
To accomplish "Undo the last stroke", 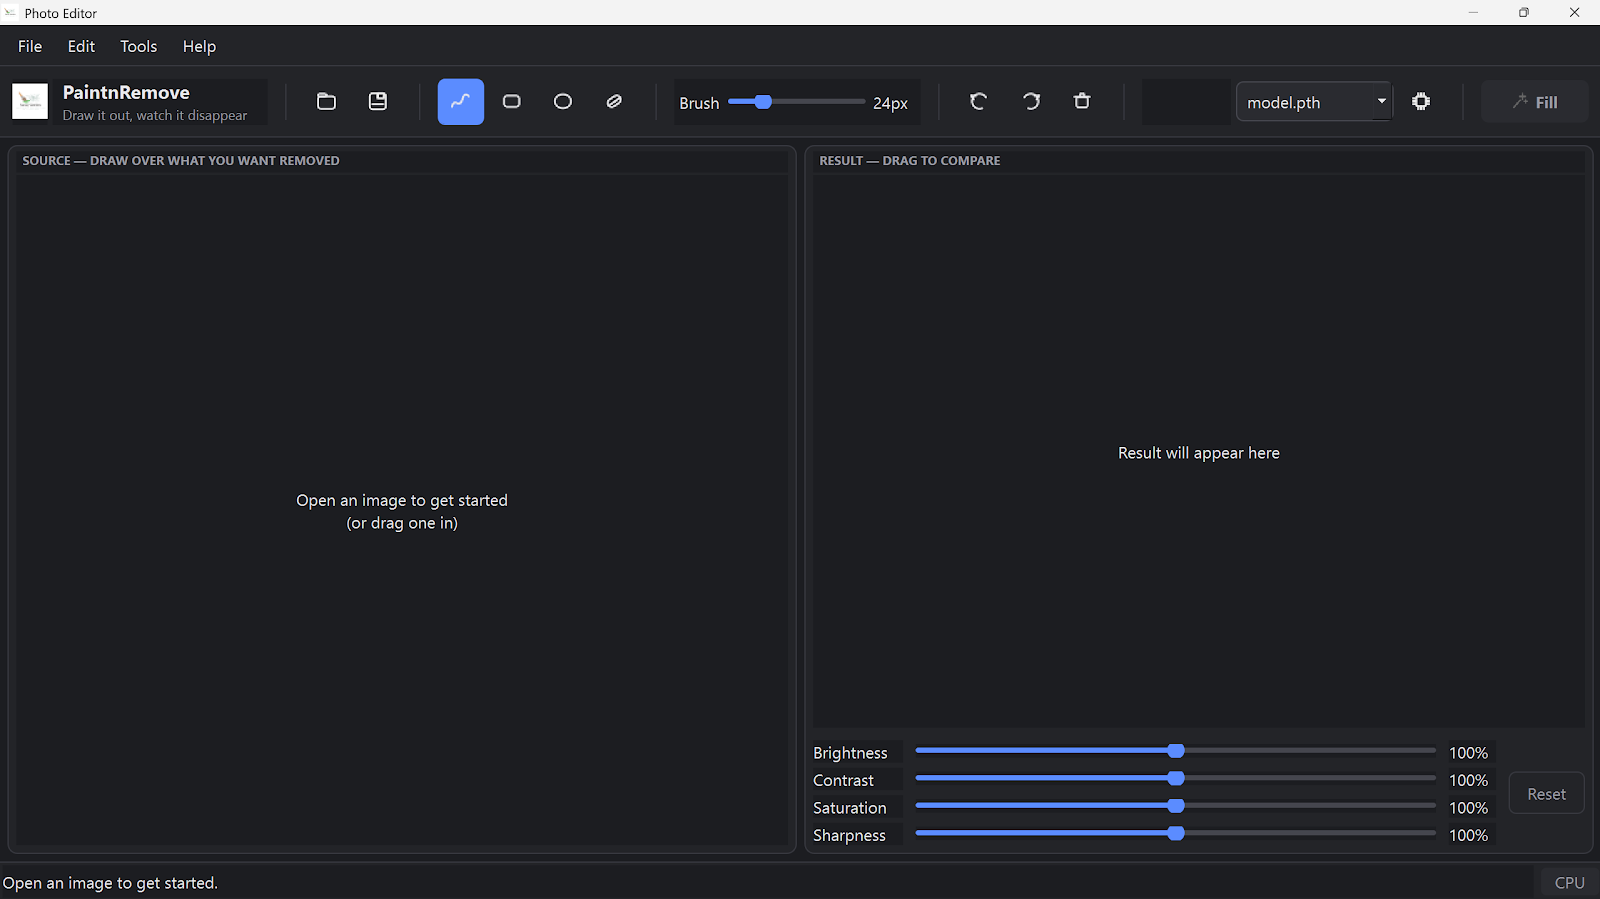I will [x=978, y=101].
